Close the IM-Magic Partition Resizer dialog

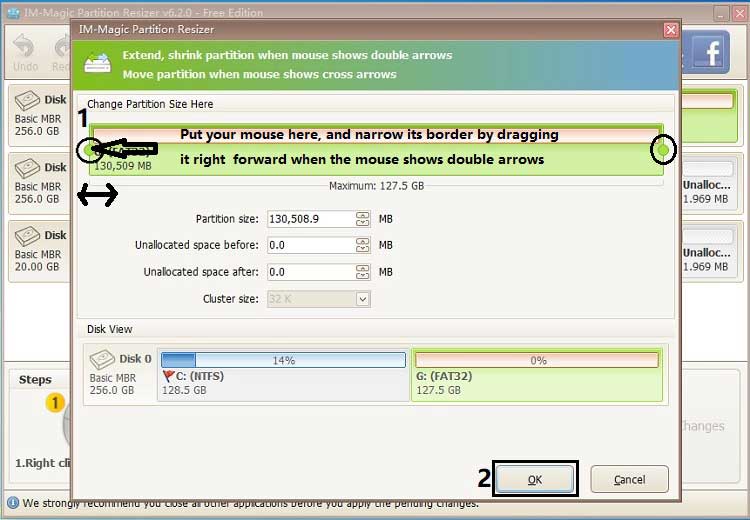point(670,30)
